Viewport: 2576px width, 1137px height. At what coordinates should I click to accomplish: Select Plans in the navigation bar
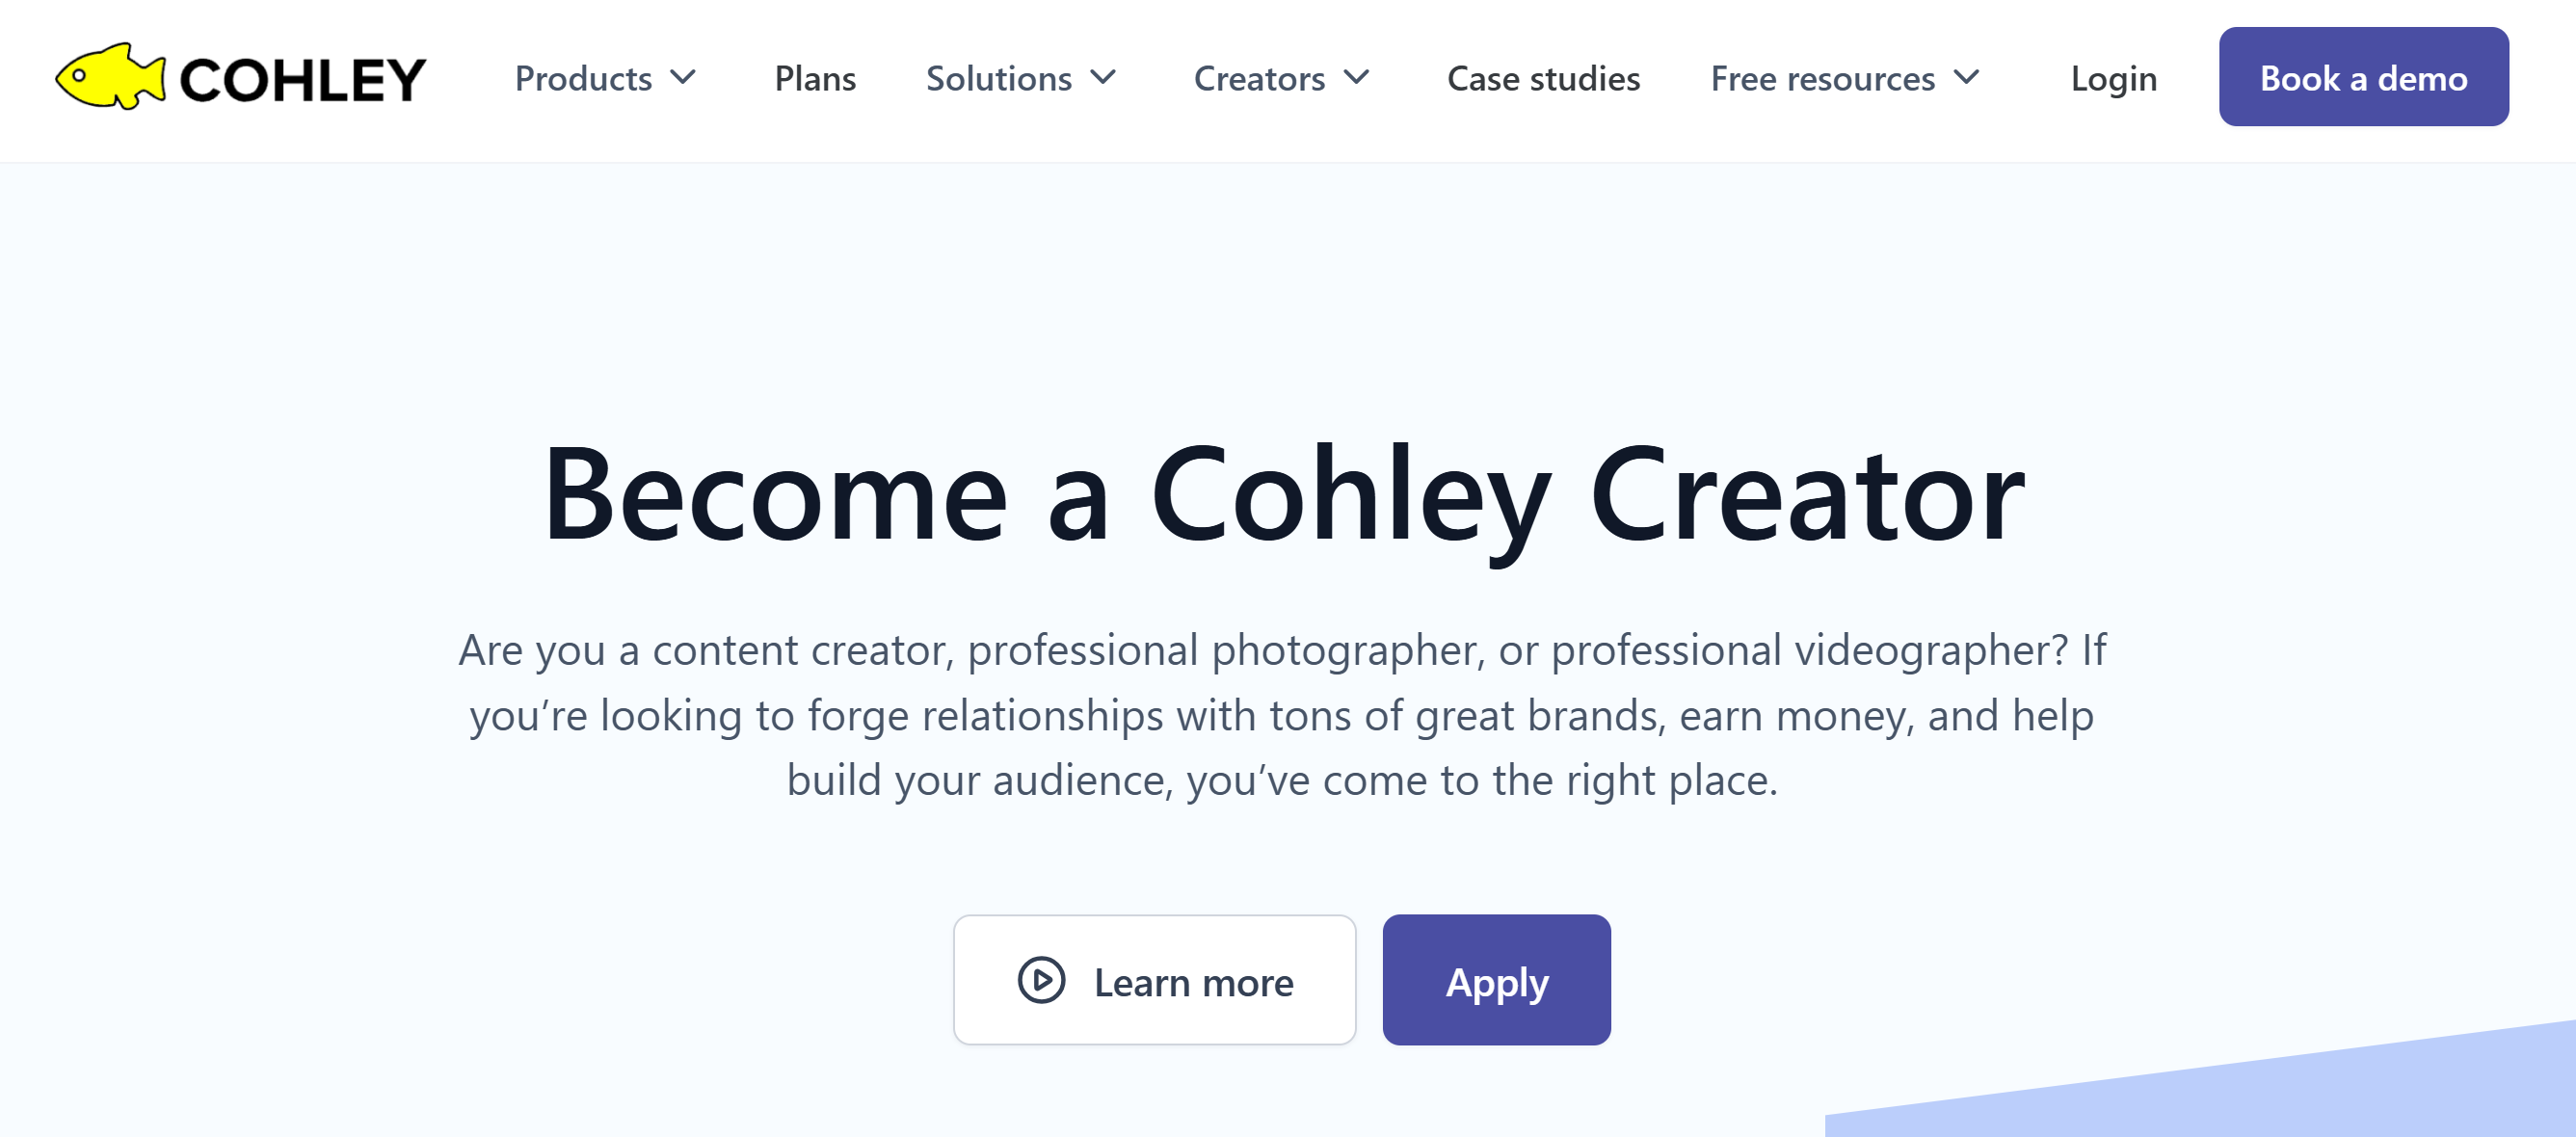coord(815,78)
